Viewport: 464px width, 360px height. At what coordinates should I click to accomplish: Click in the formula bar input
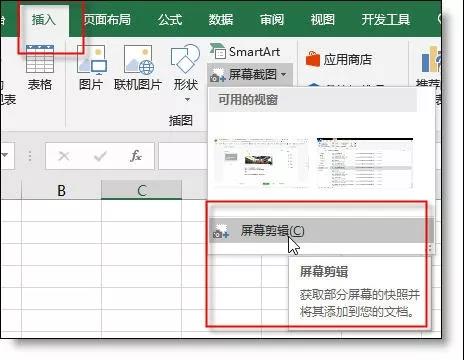[x=183, y=156]
